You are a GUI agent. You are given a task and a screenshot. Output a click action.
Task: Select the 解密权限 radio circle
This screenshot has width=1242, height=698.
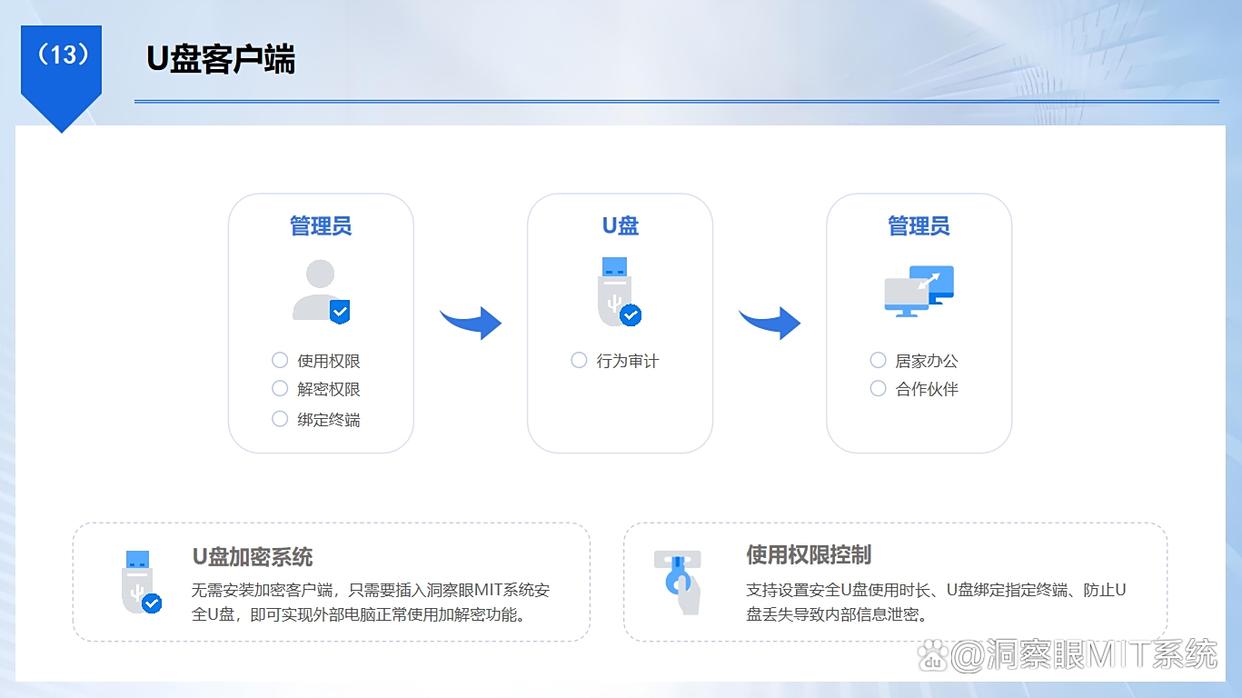click(280, 388)
